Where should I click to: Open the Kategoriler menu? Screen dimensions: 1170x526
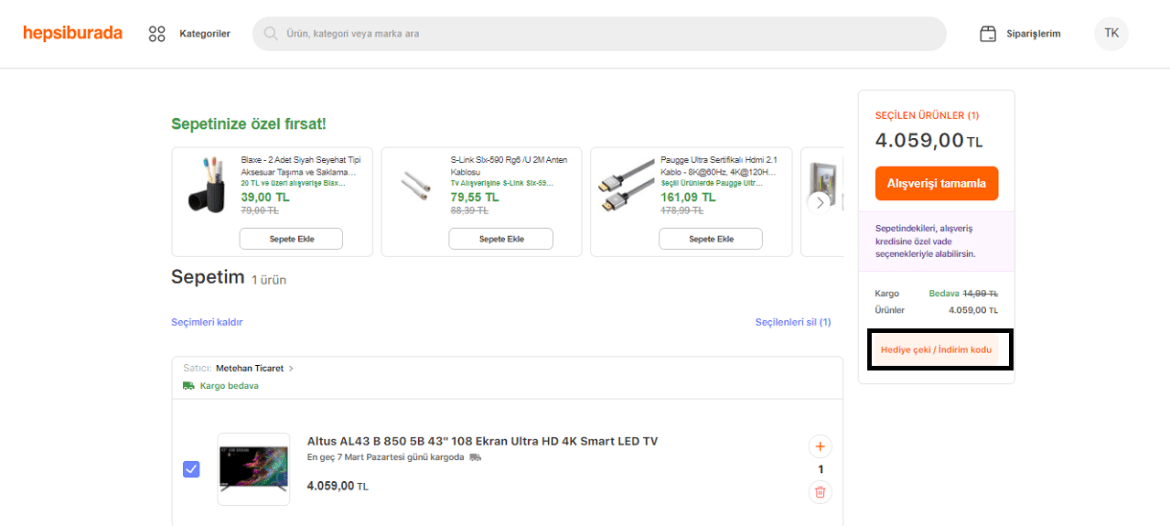click(x=205, y=34)
